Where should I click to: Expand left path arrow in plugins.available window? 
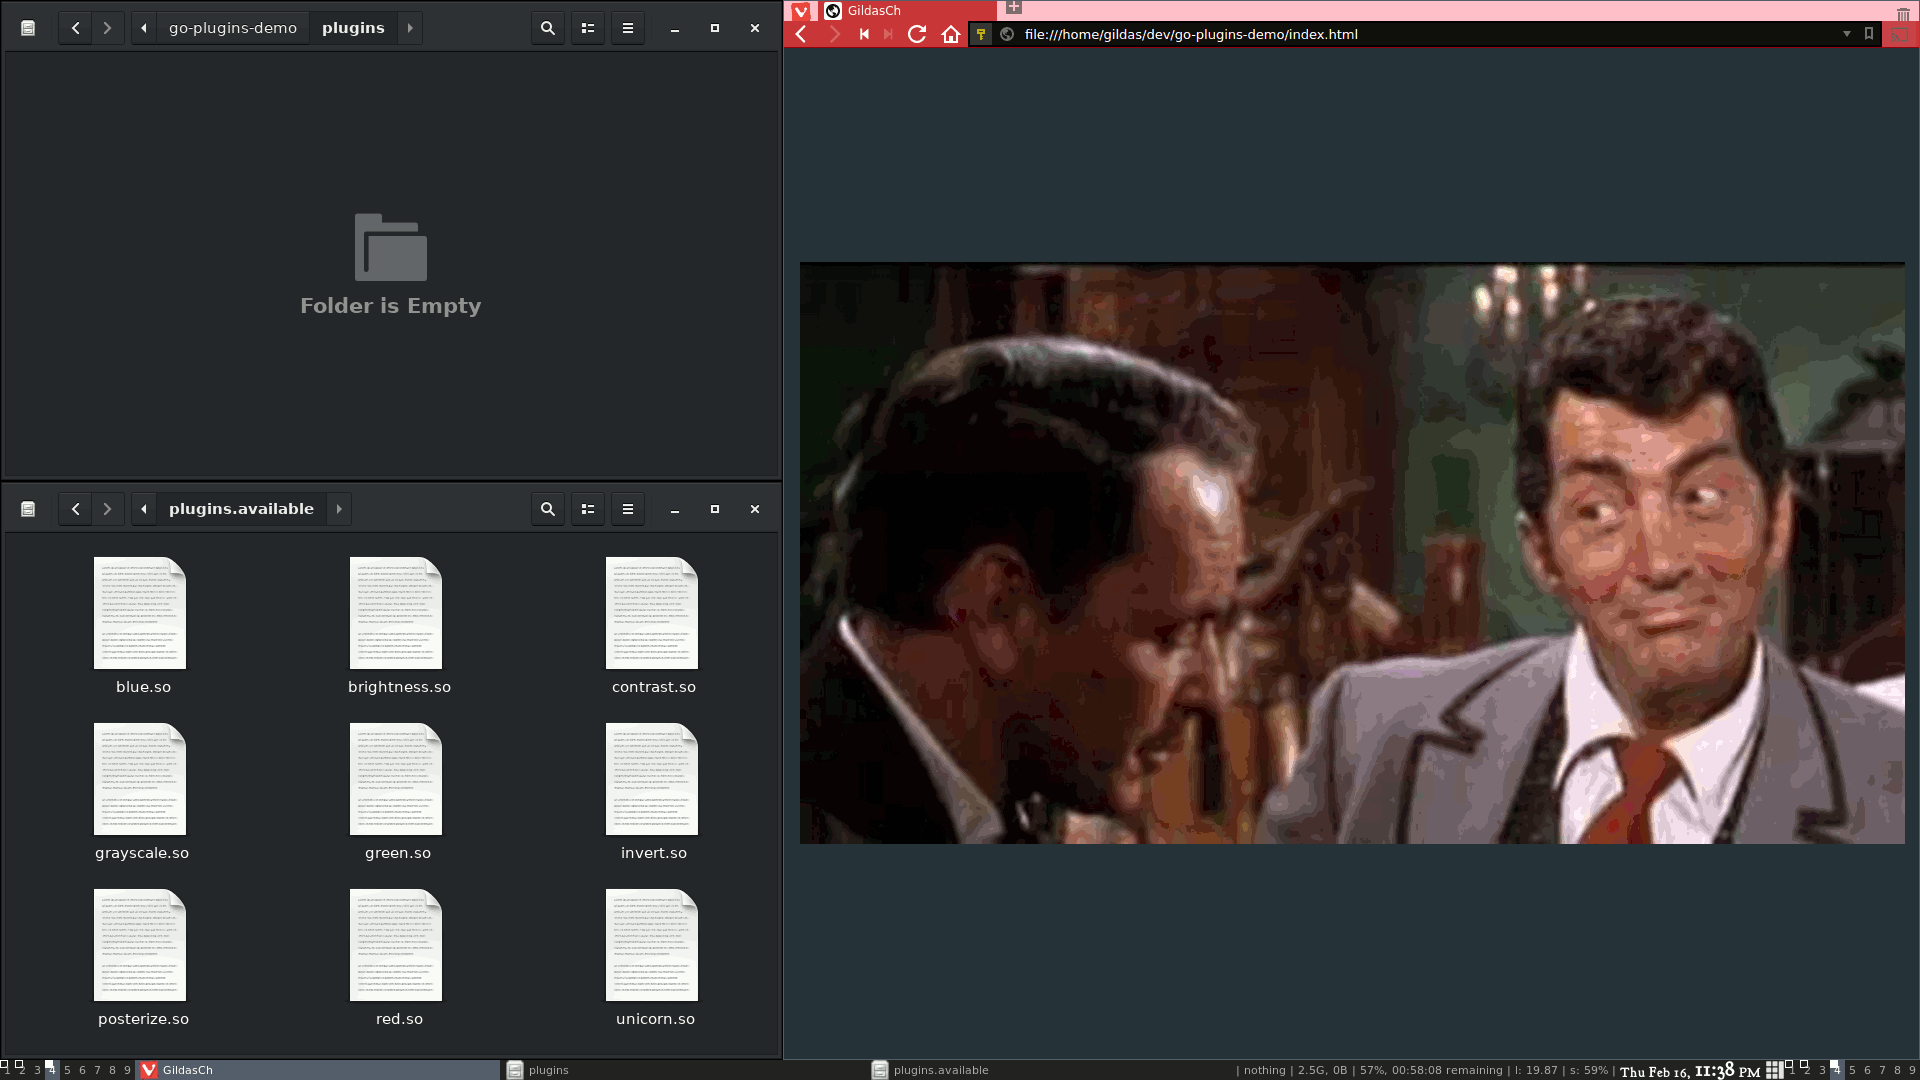click(144, 509)
